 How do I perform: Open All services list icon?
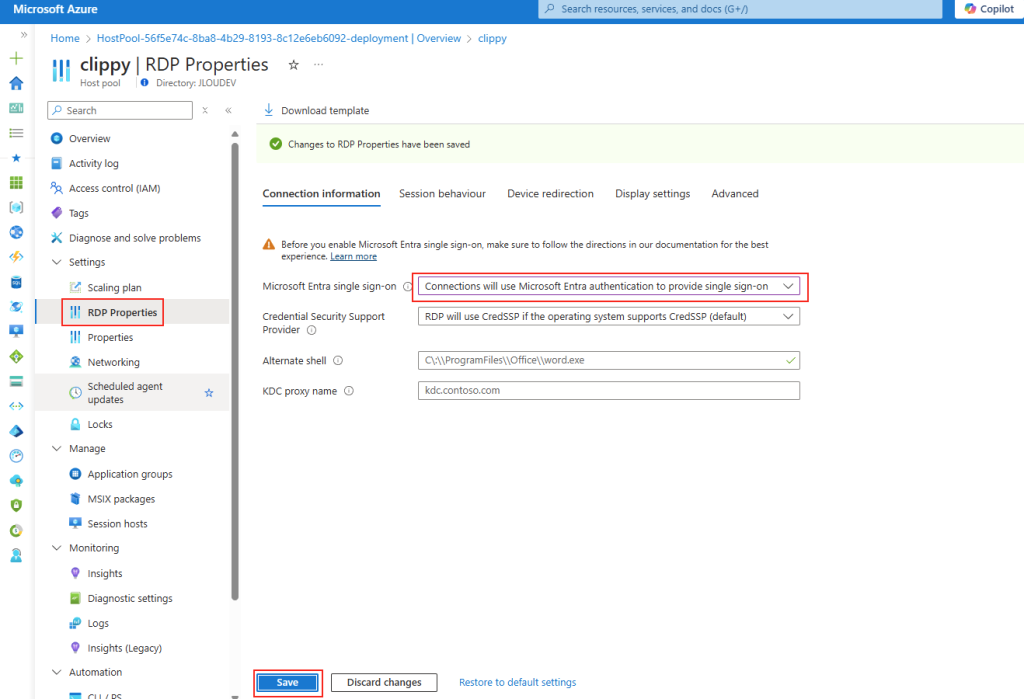[x=16, y=133]
